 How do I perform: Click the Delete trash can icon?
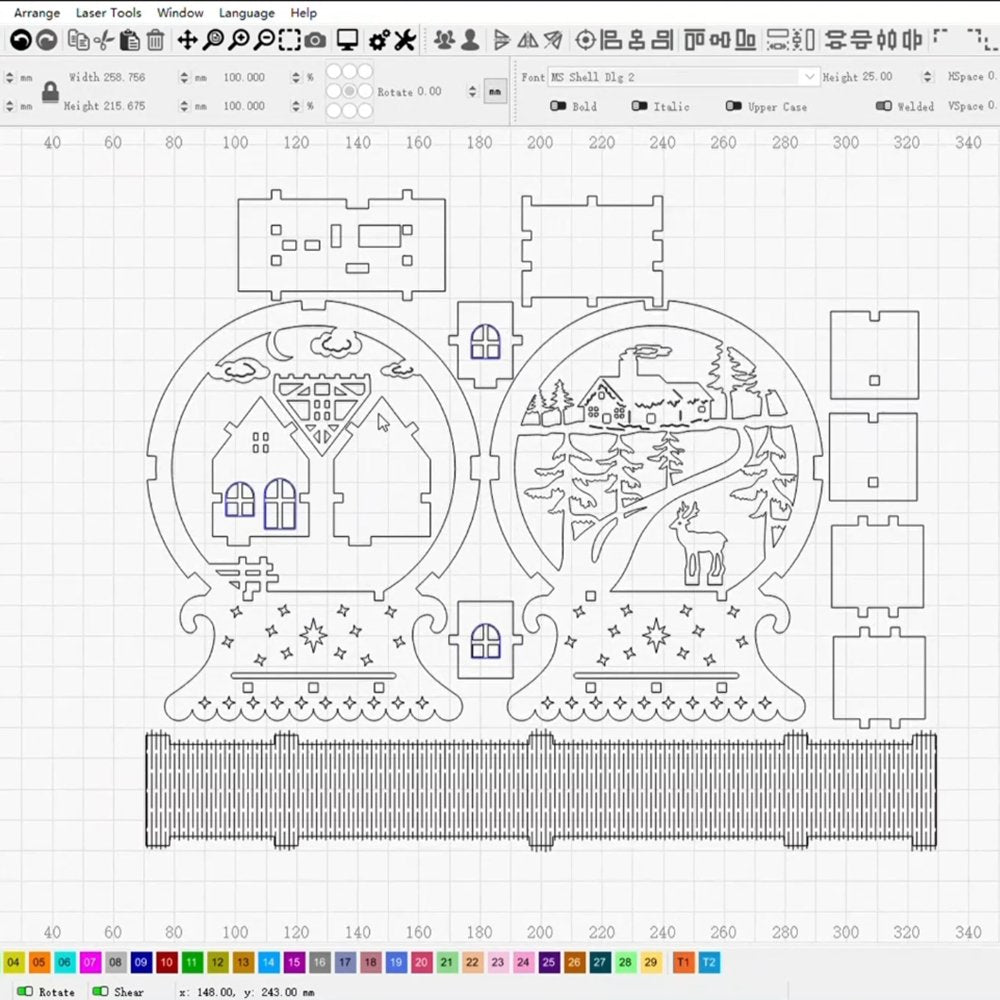(156, 40)
